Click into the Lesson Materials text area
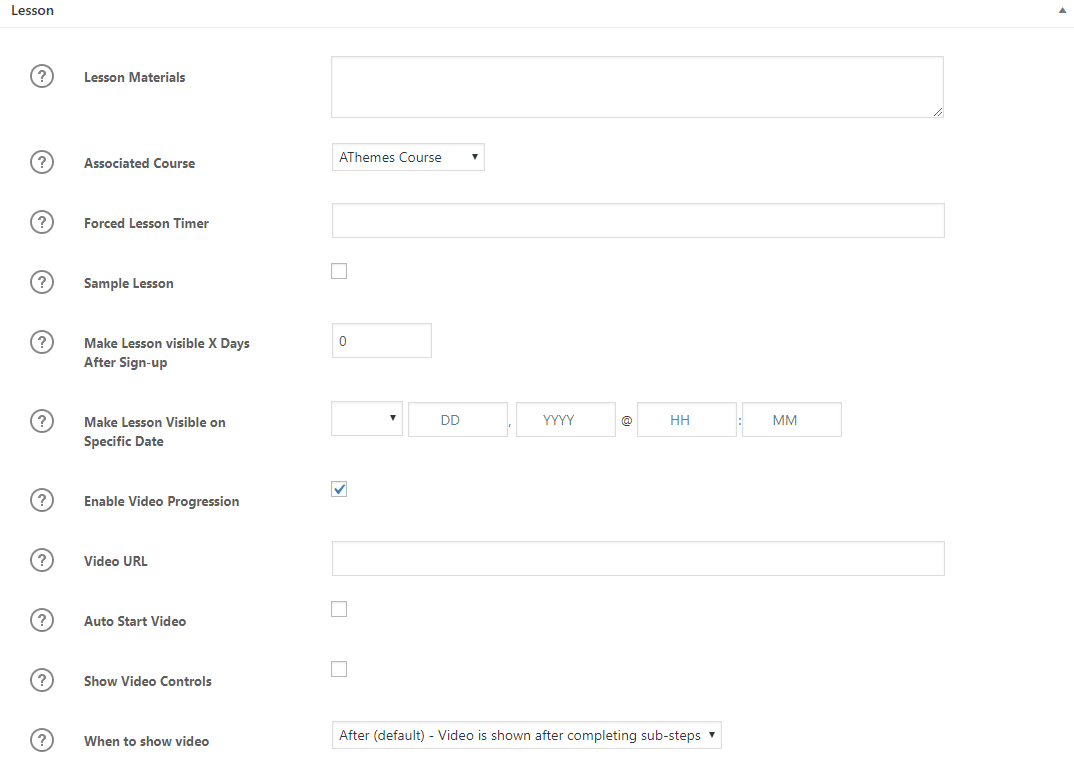The image size is (1074, 774). pyautogui.click(x=637, y=87)
